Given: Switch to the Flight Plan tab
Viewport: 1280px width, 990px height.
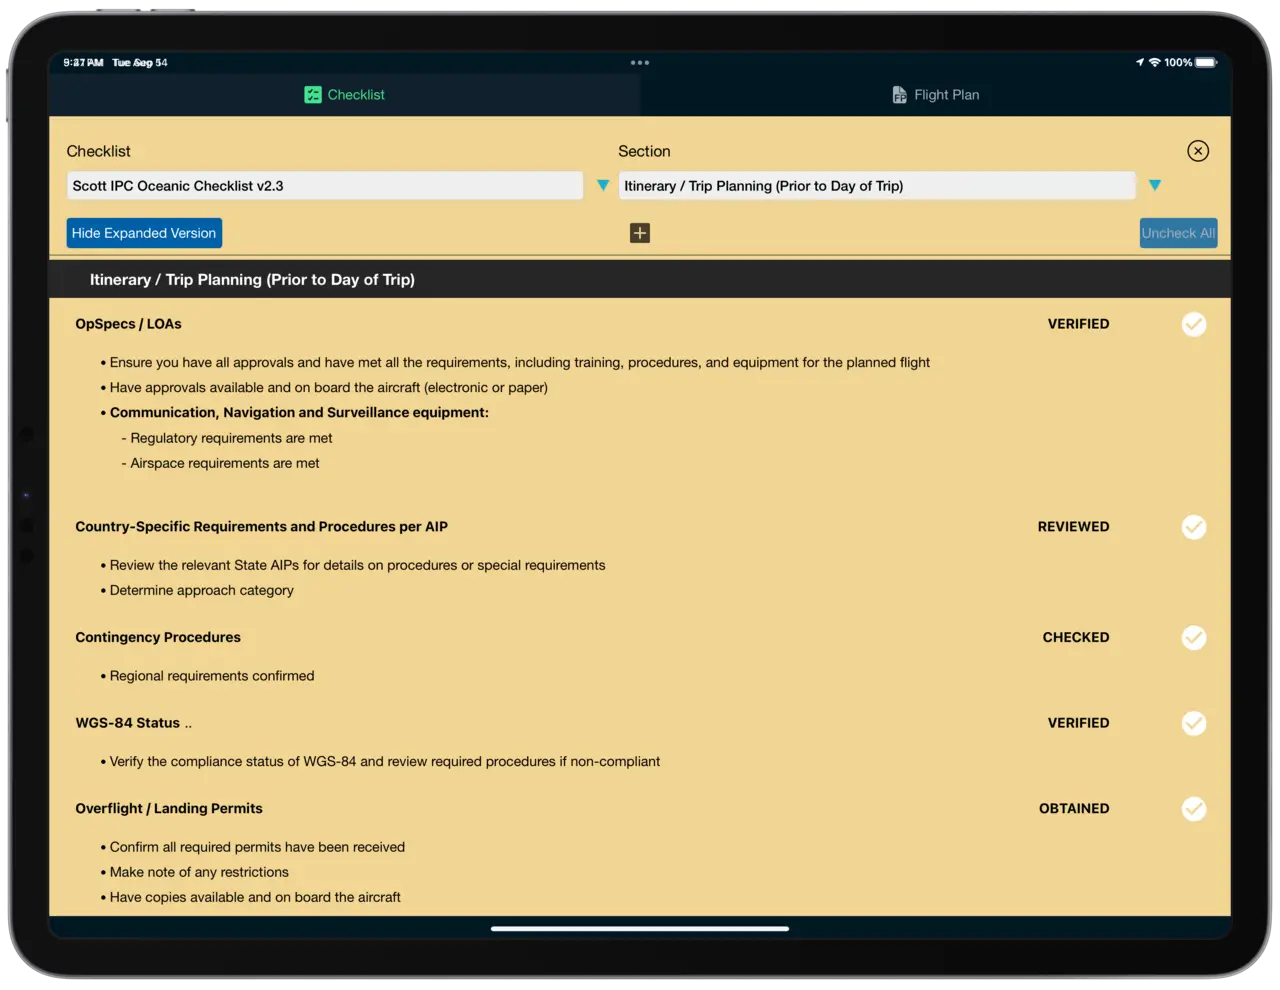Looking at the screenshot, I should (x=935, y=94).
